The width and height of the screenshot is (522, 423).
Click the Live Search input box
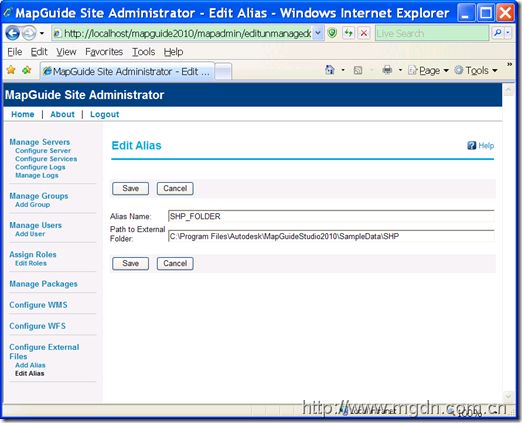pos(432,33)
